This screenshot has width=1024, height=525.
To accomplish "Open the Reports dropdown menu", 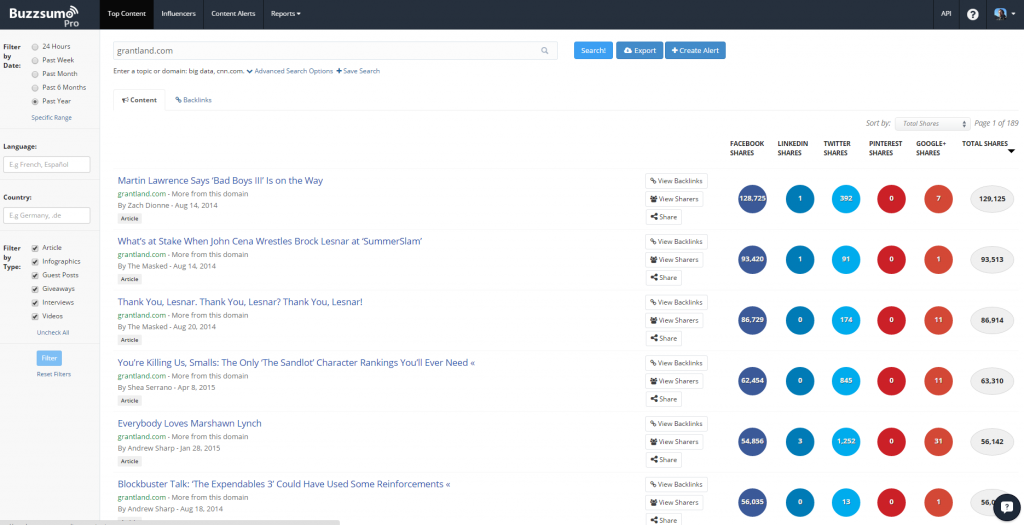I will tap(285, 14).
